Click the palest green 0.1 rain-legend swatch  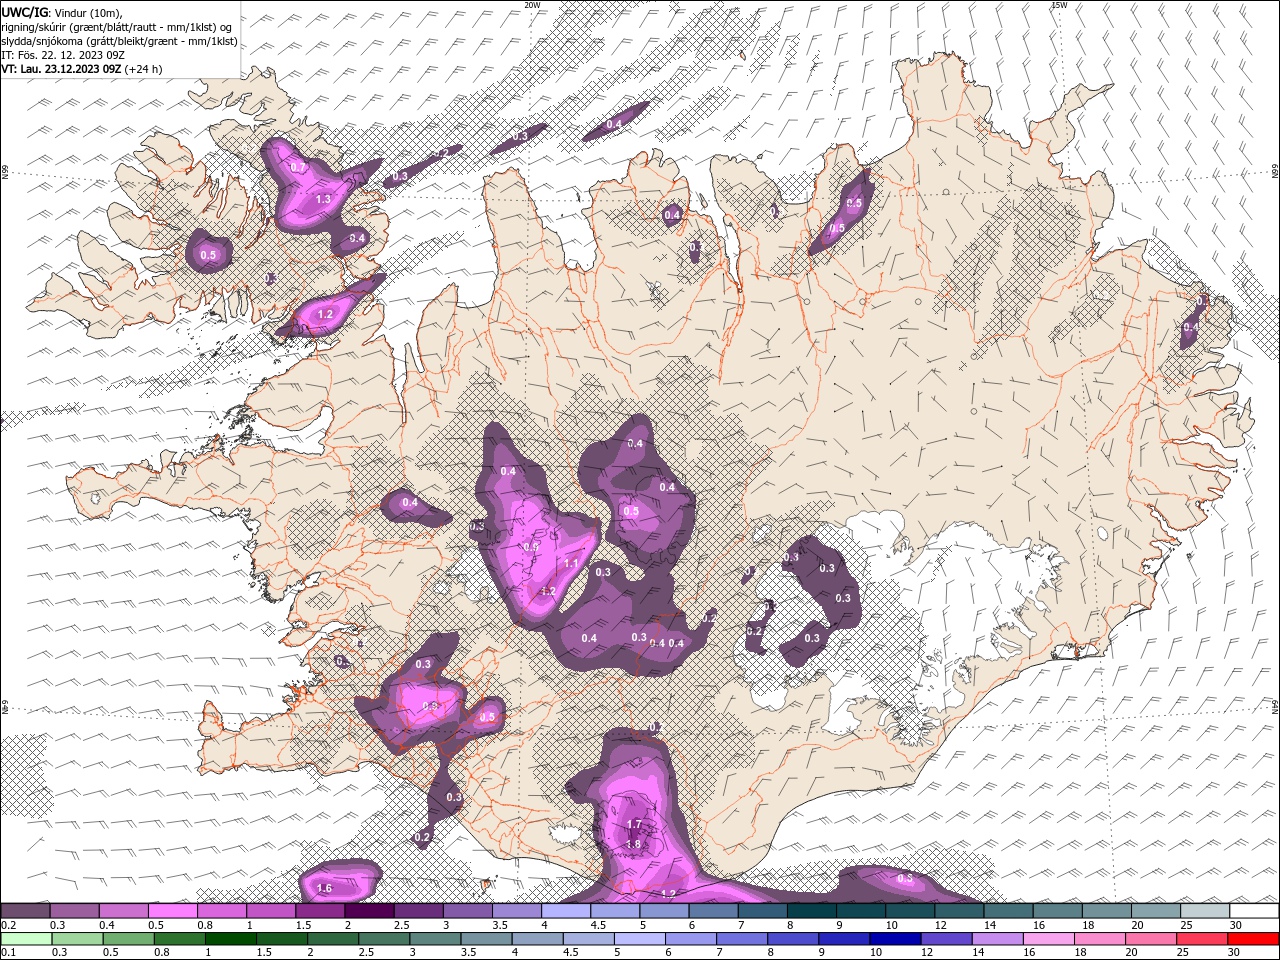click(26, 939)
